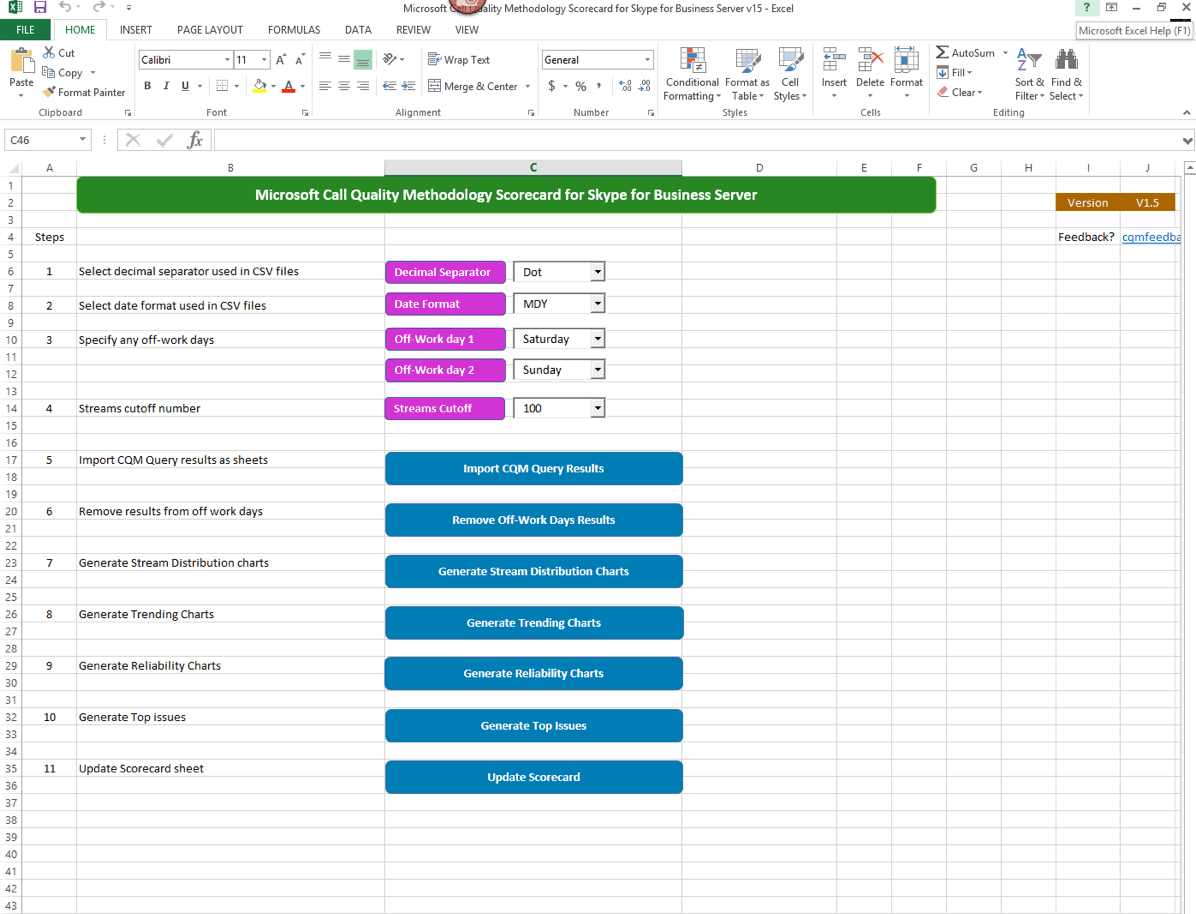Enable Wrap Text for selection
The height and width of the screenshot is (914, 1196).
point(459,59)
